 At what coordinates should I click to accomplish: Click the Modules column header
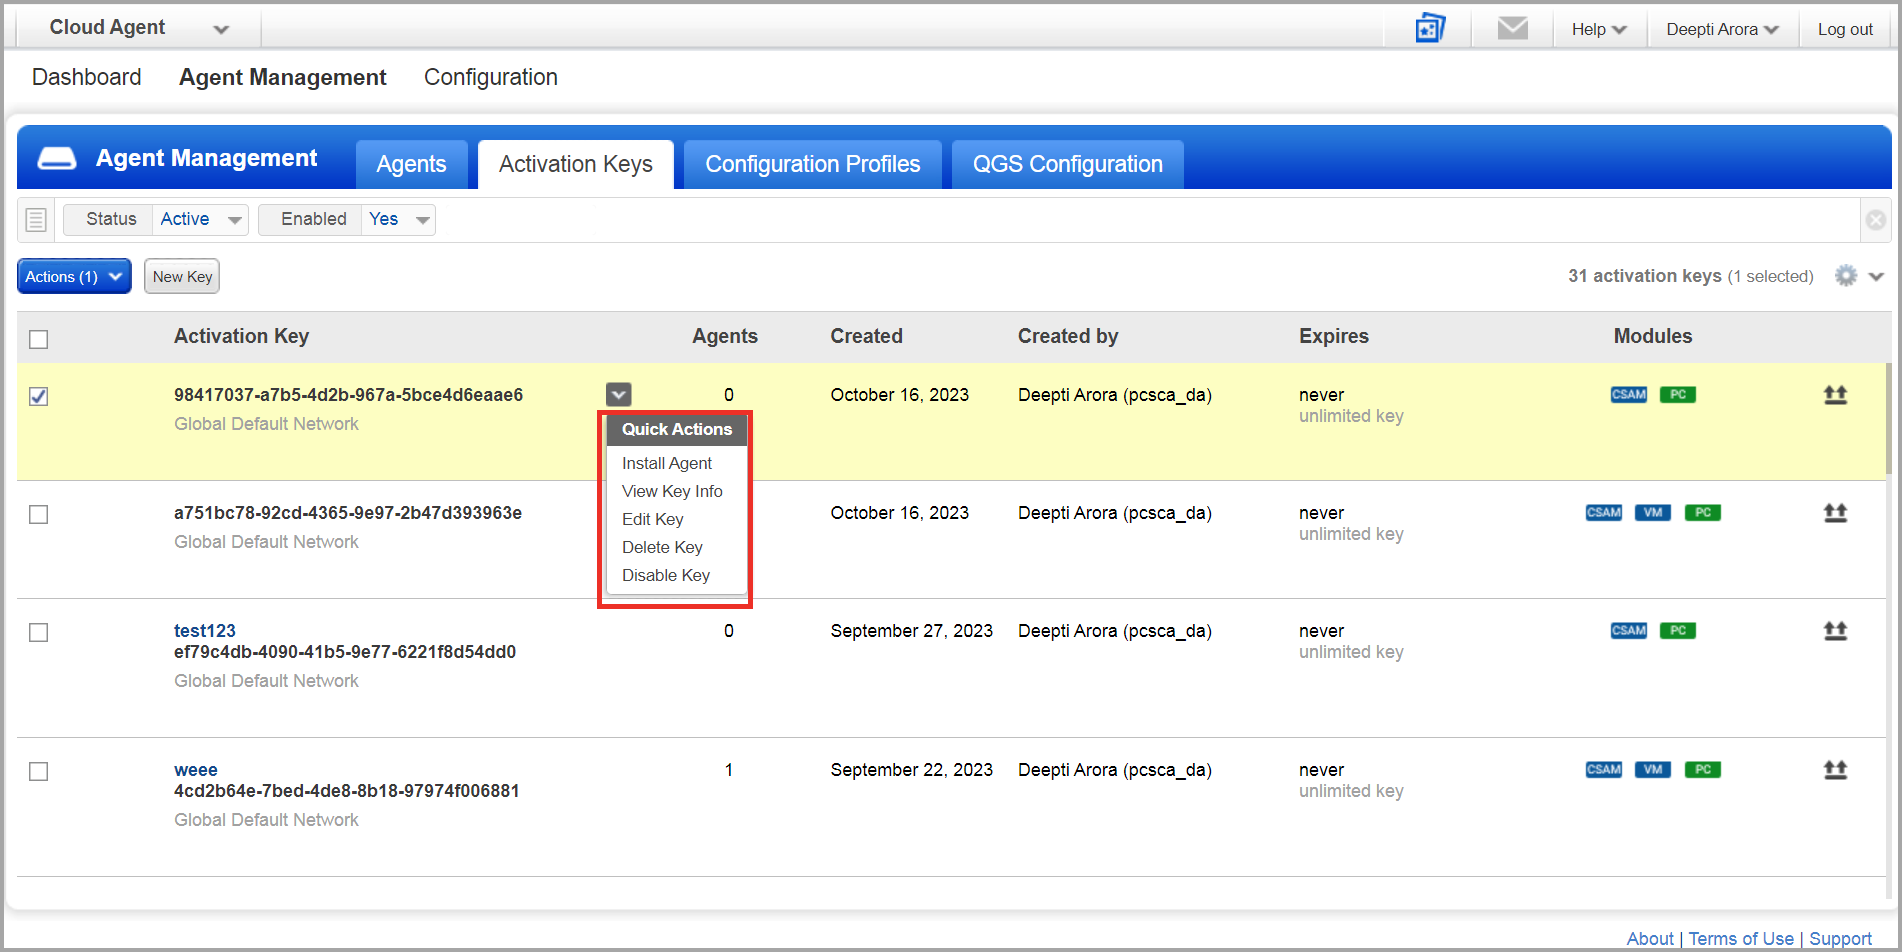pos(1653,336)
